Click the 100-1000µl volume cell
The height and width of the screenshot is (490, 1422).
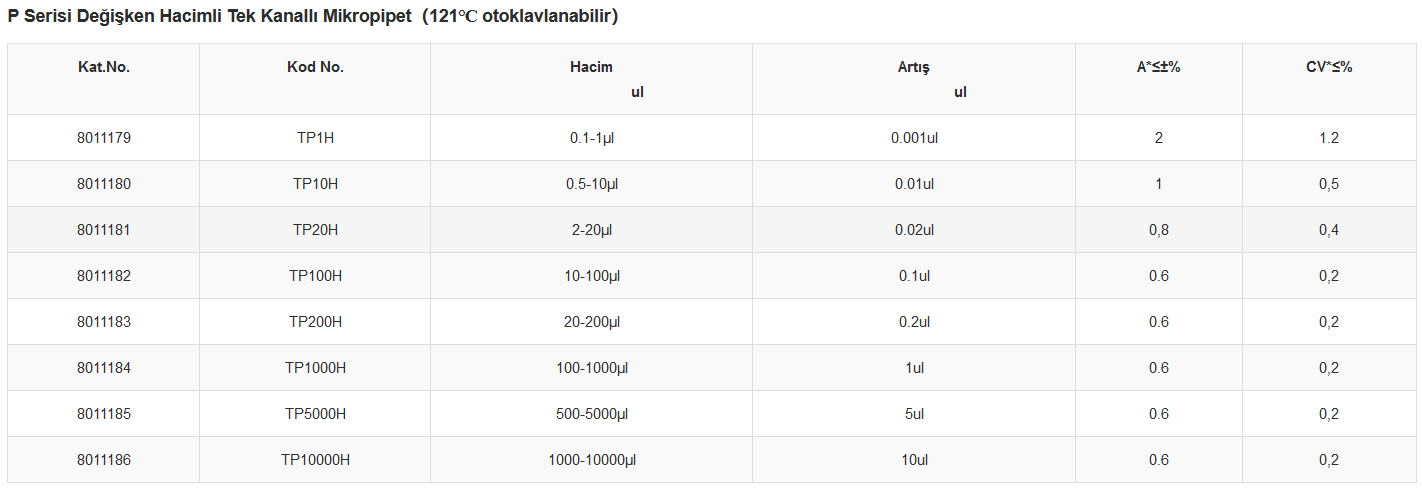pos(592,368)
